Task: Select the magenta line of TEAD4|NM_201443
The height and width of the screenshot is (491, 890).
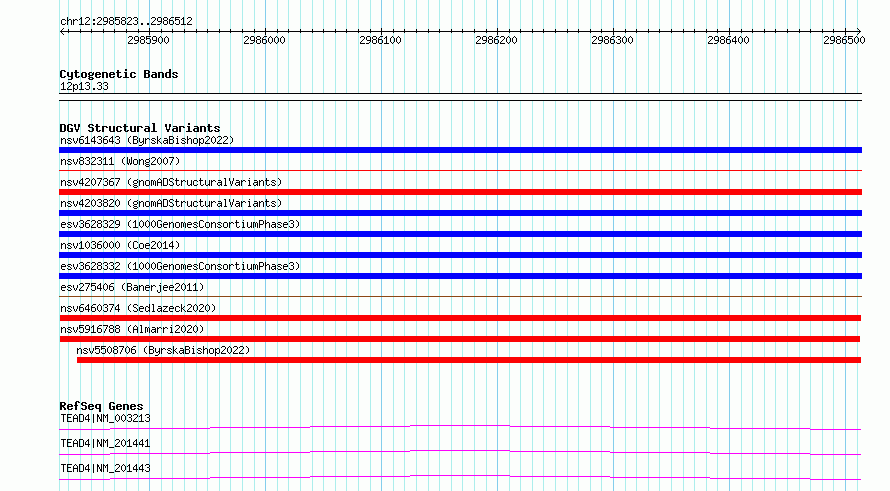Action: click(x=460, y=477)
